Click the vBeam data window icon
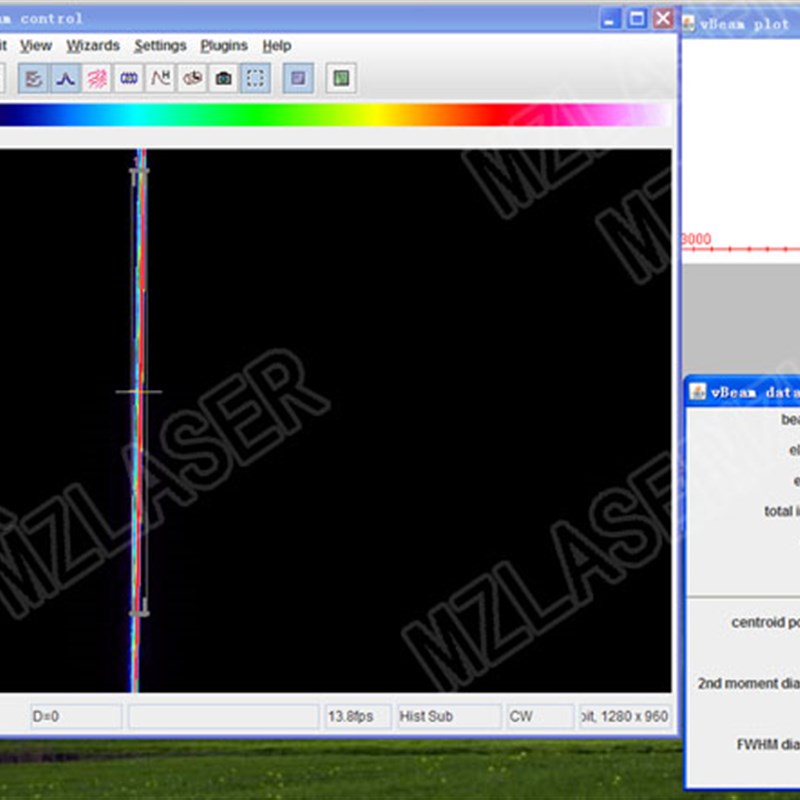This screenshot has height=800, width=800. click(697, 392)
